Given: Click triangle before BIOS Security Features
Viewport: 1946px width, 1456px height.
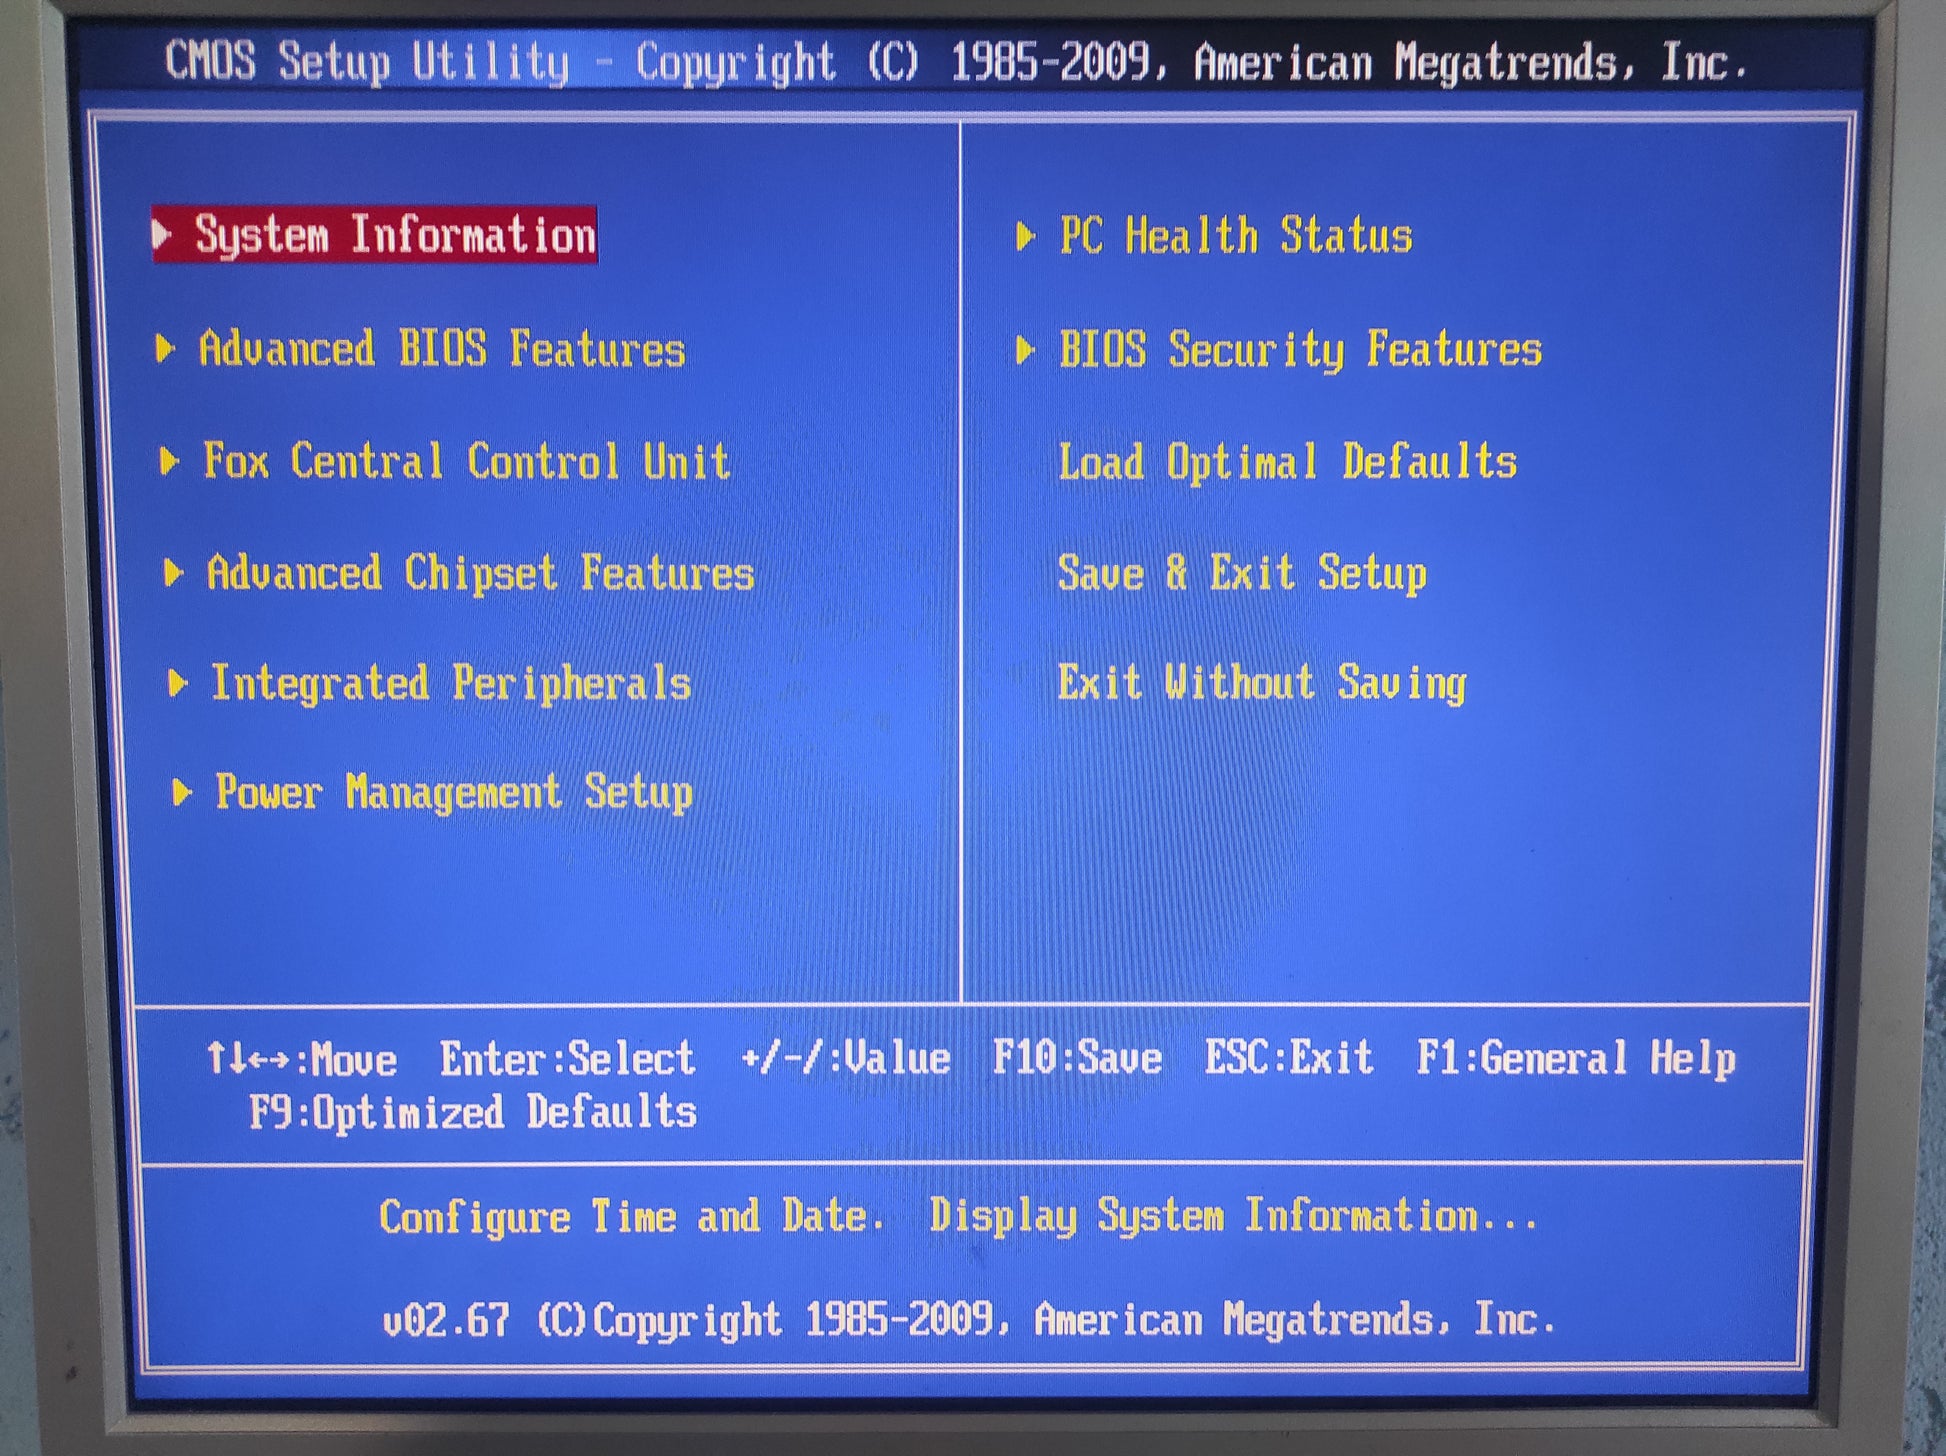Looking at the screenshot, I should tap(1025, 350).
